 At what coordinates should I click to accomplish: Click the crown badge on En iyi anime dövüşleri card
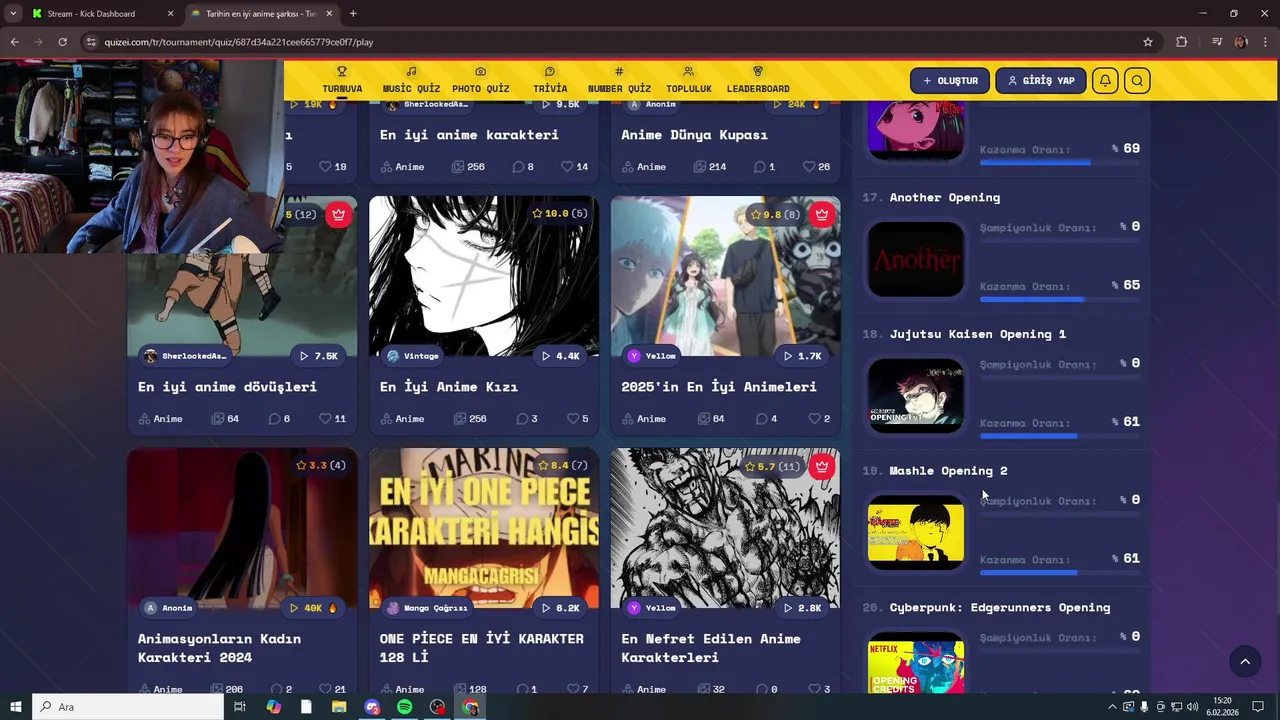(x=339, y=214)
